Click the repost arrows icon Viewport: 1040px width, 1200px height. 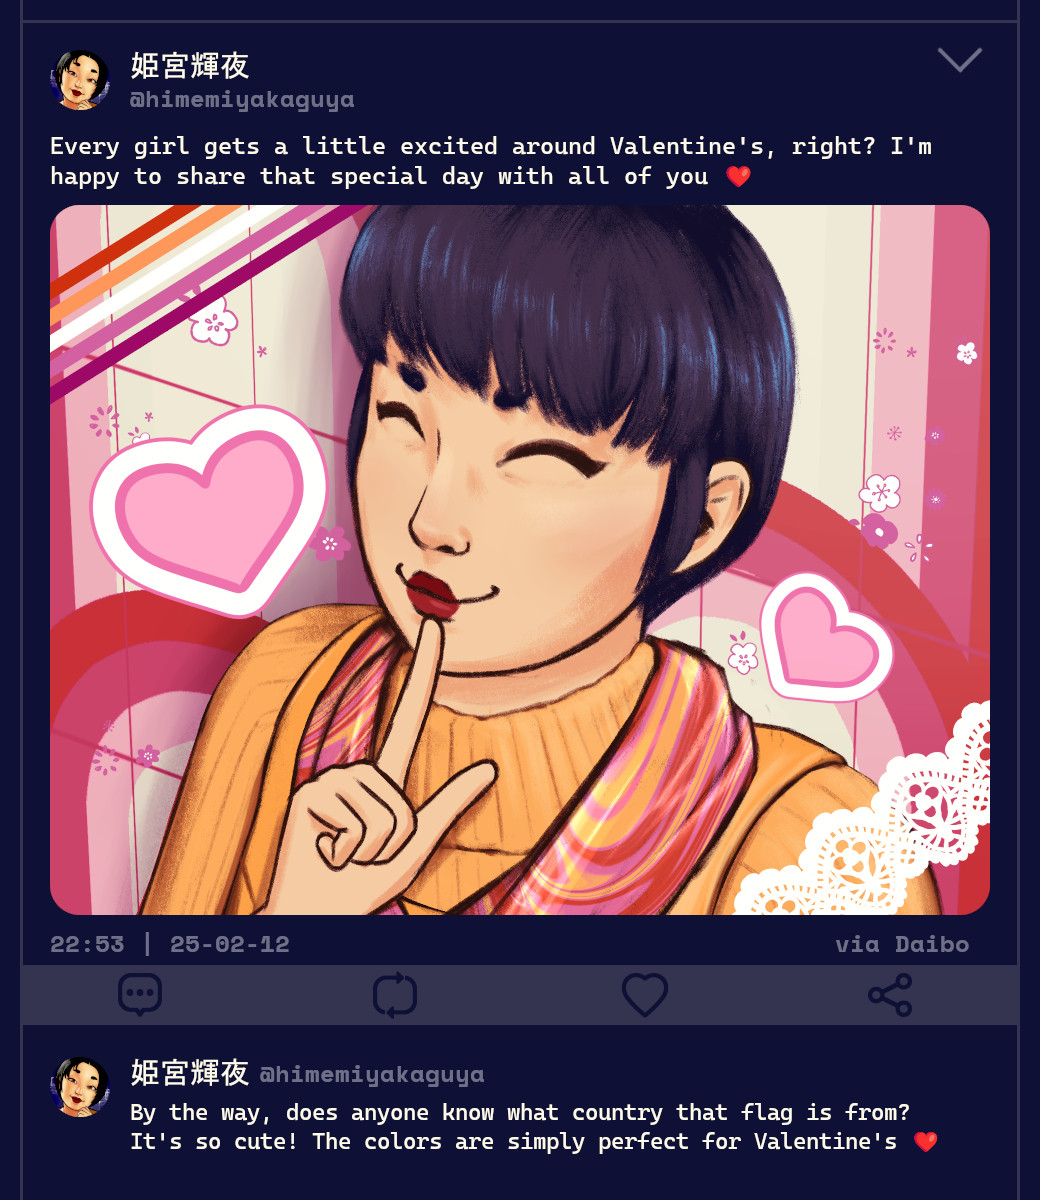tap(395, 995)
